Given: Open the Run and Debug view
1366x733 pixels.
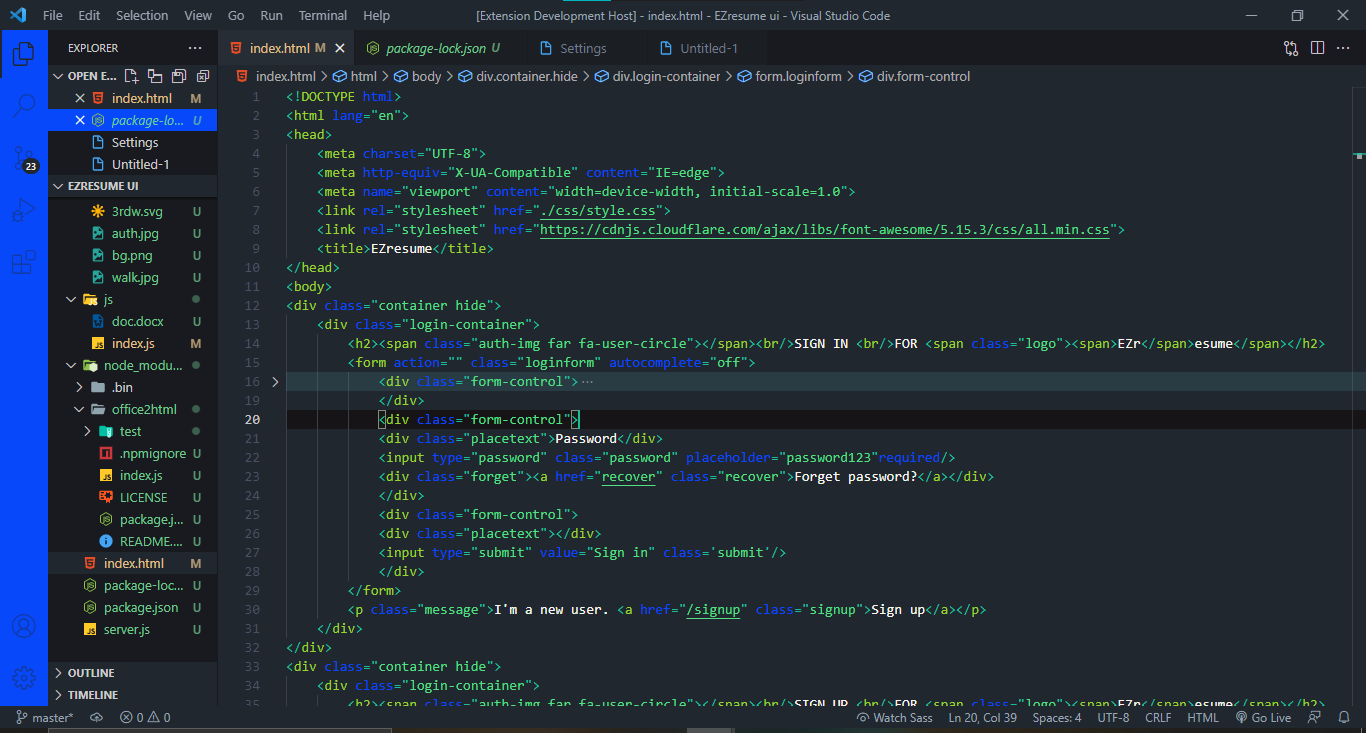Looking at the screenshot, I should coord(24,211).
